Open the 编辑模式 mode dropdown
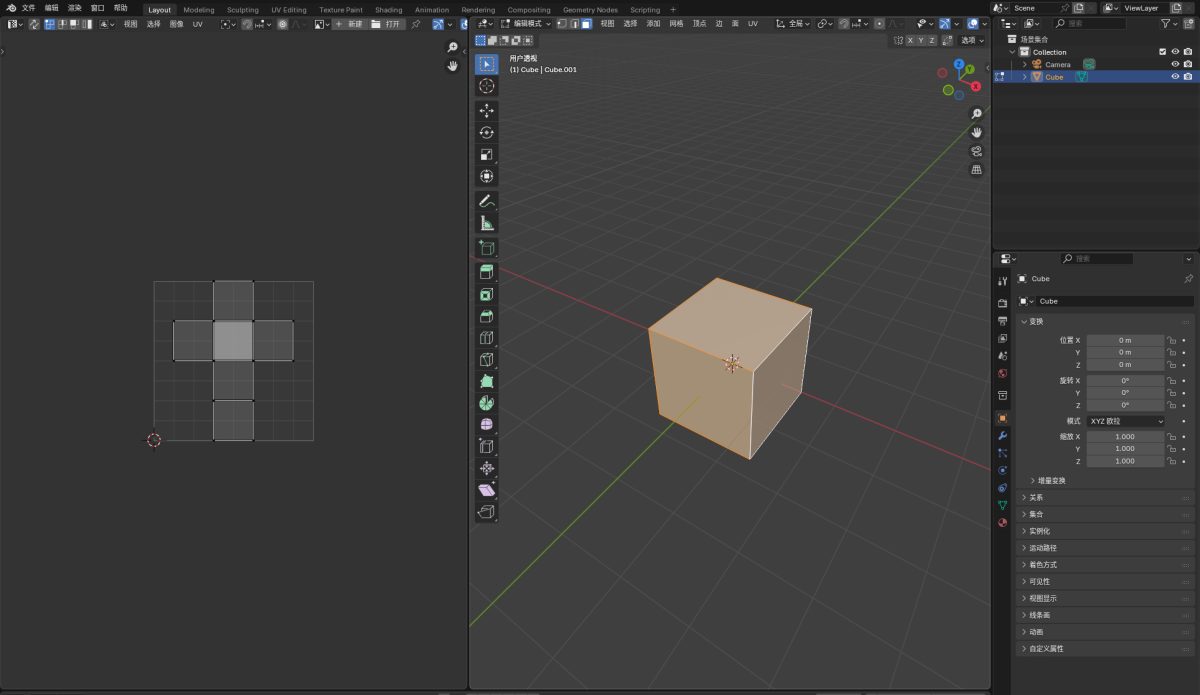1200x695 pixels. click(x=525, y=23)
